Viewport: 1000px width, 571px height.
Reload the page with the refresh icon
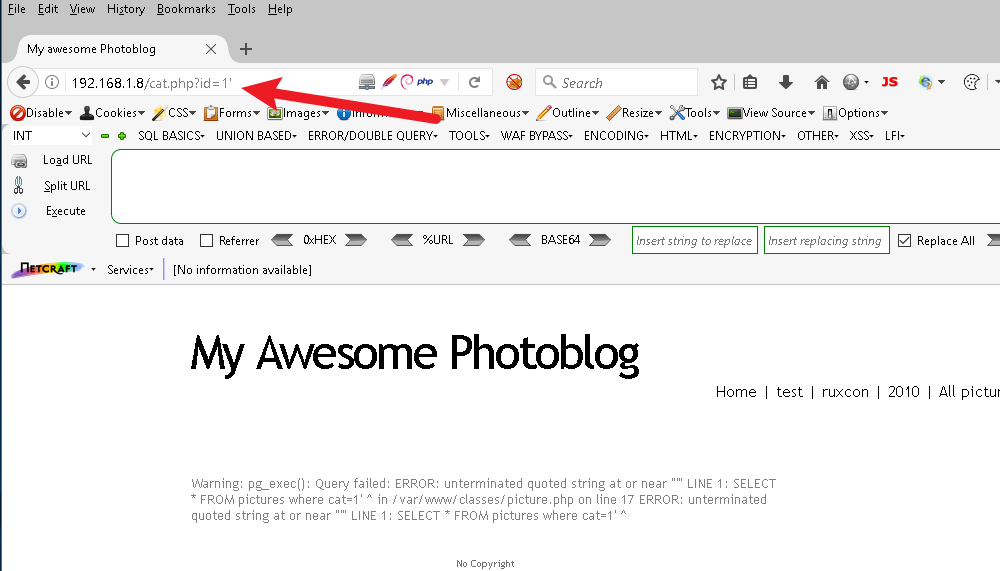475,83
